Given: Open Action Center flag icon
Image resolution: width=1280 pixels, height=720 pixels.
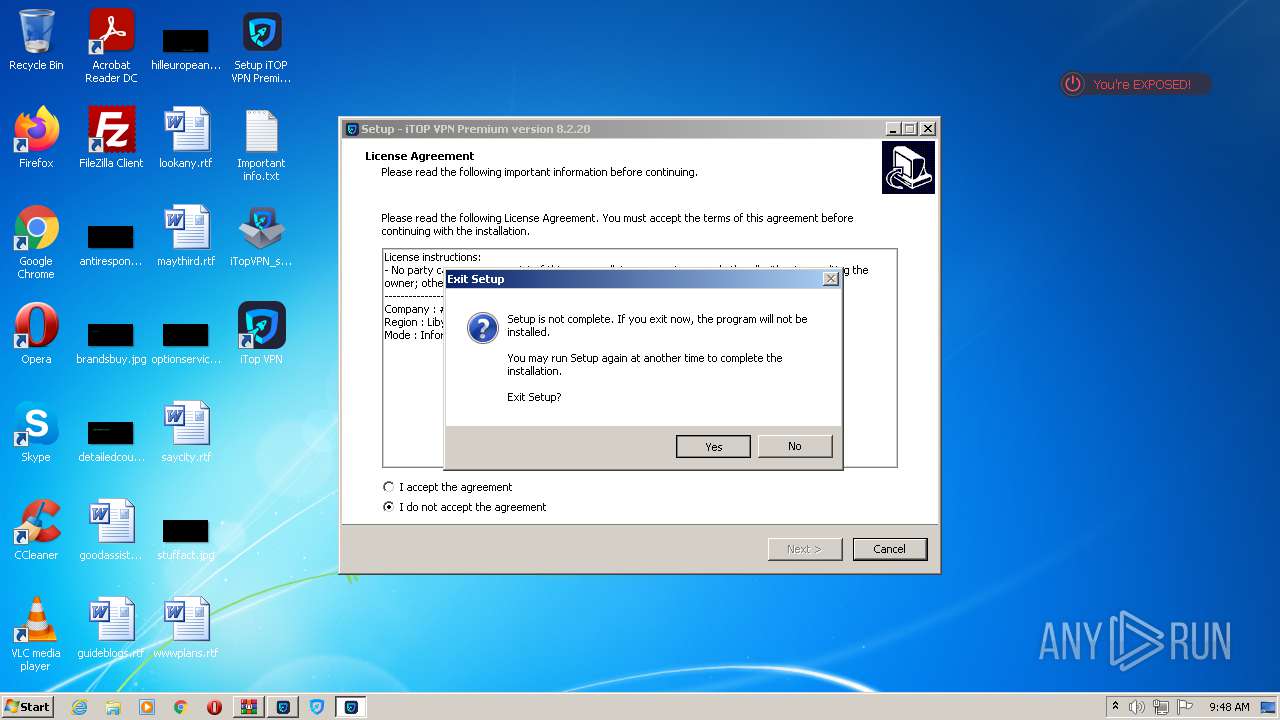Looking at the screenshot, I should click(x=1186, y=707).
